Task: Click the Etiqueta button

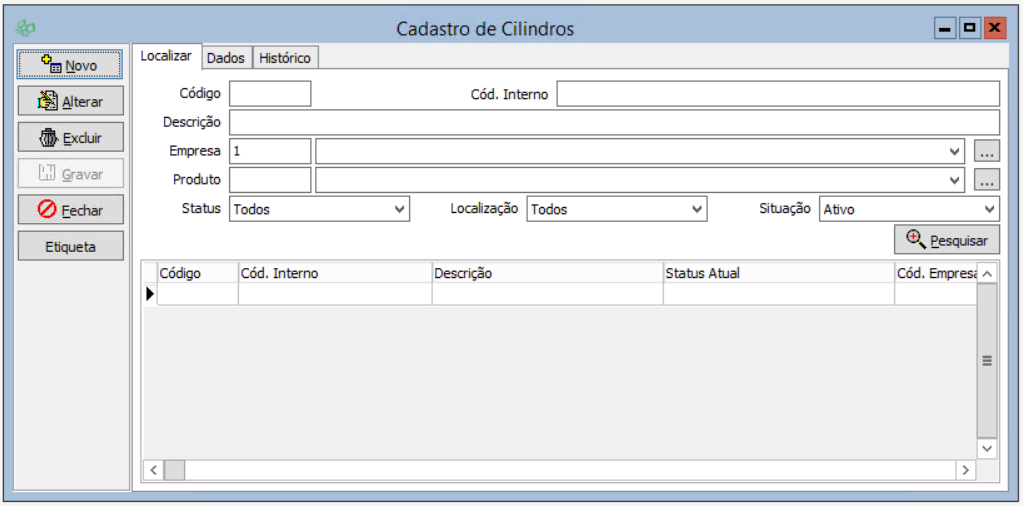Action: pyautogui.click(x=70, y=246)
